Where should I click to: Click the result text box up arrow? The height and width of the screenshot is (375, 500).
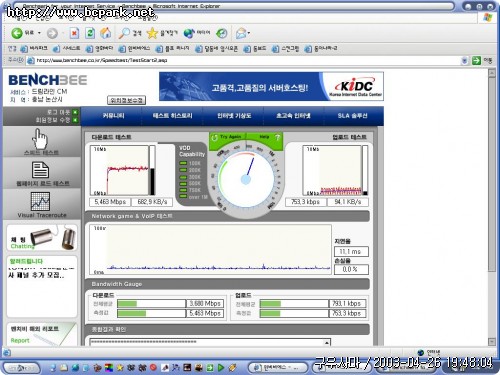pos(327,343)
